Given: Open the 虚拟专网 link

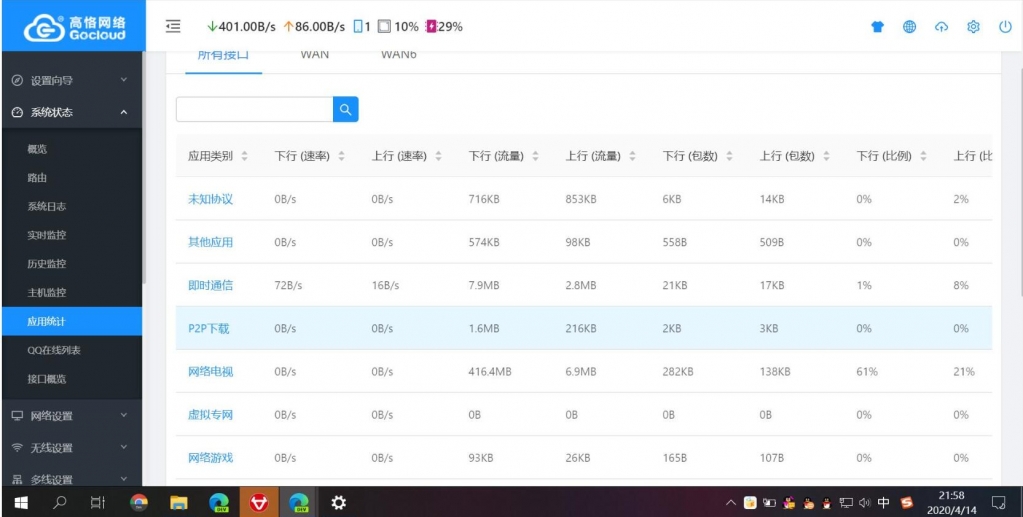Looking at the screenshot, I should click(x=210, y=415).
